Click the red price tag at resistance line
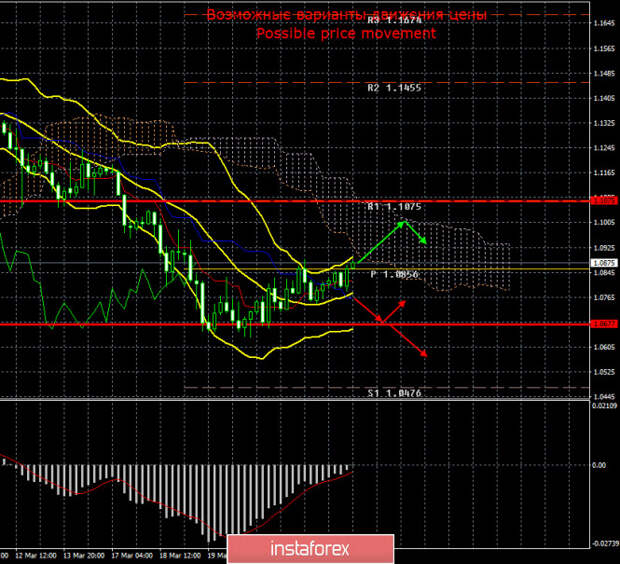Screen dimensions: 620x564 603,200
